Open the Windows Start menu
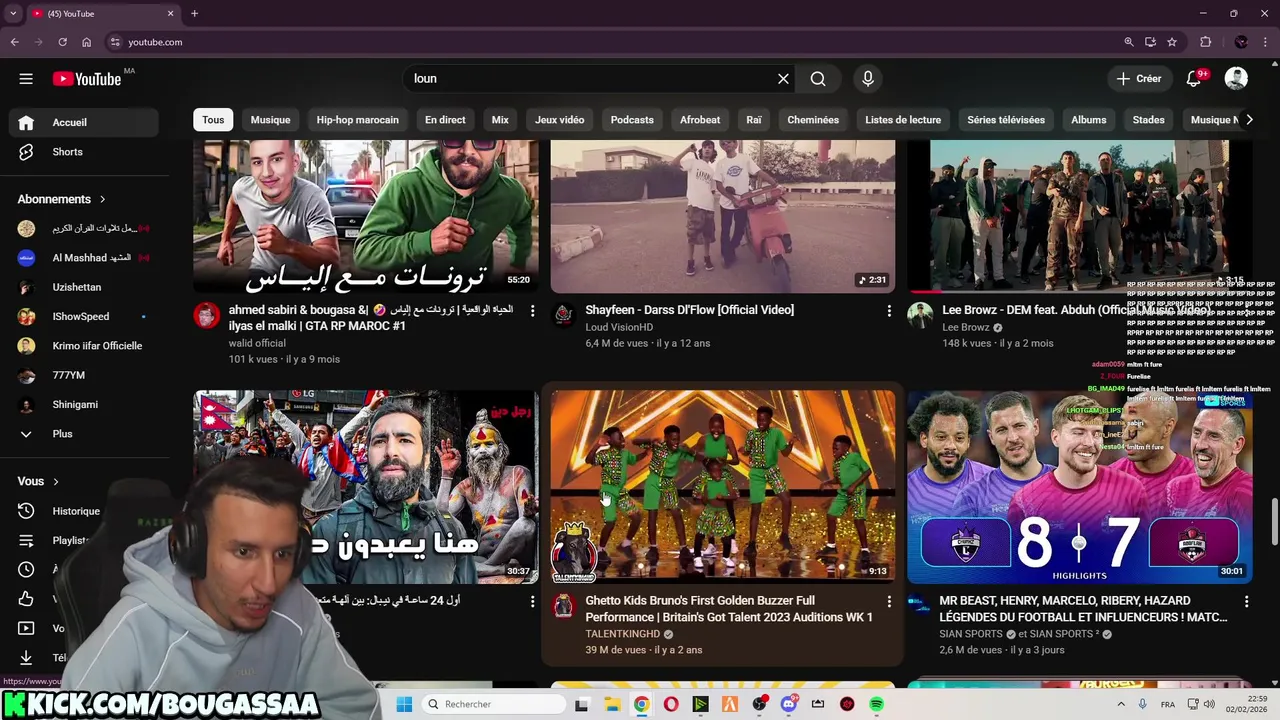Image resolution: width=1280 pixels, height=720 pixels. tap(404, 704)
